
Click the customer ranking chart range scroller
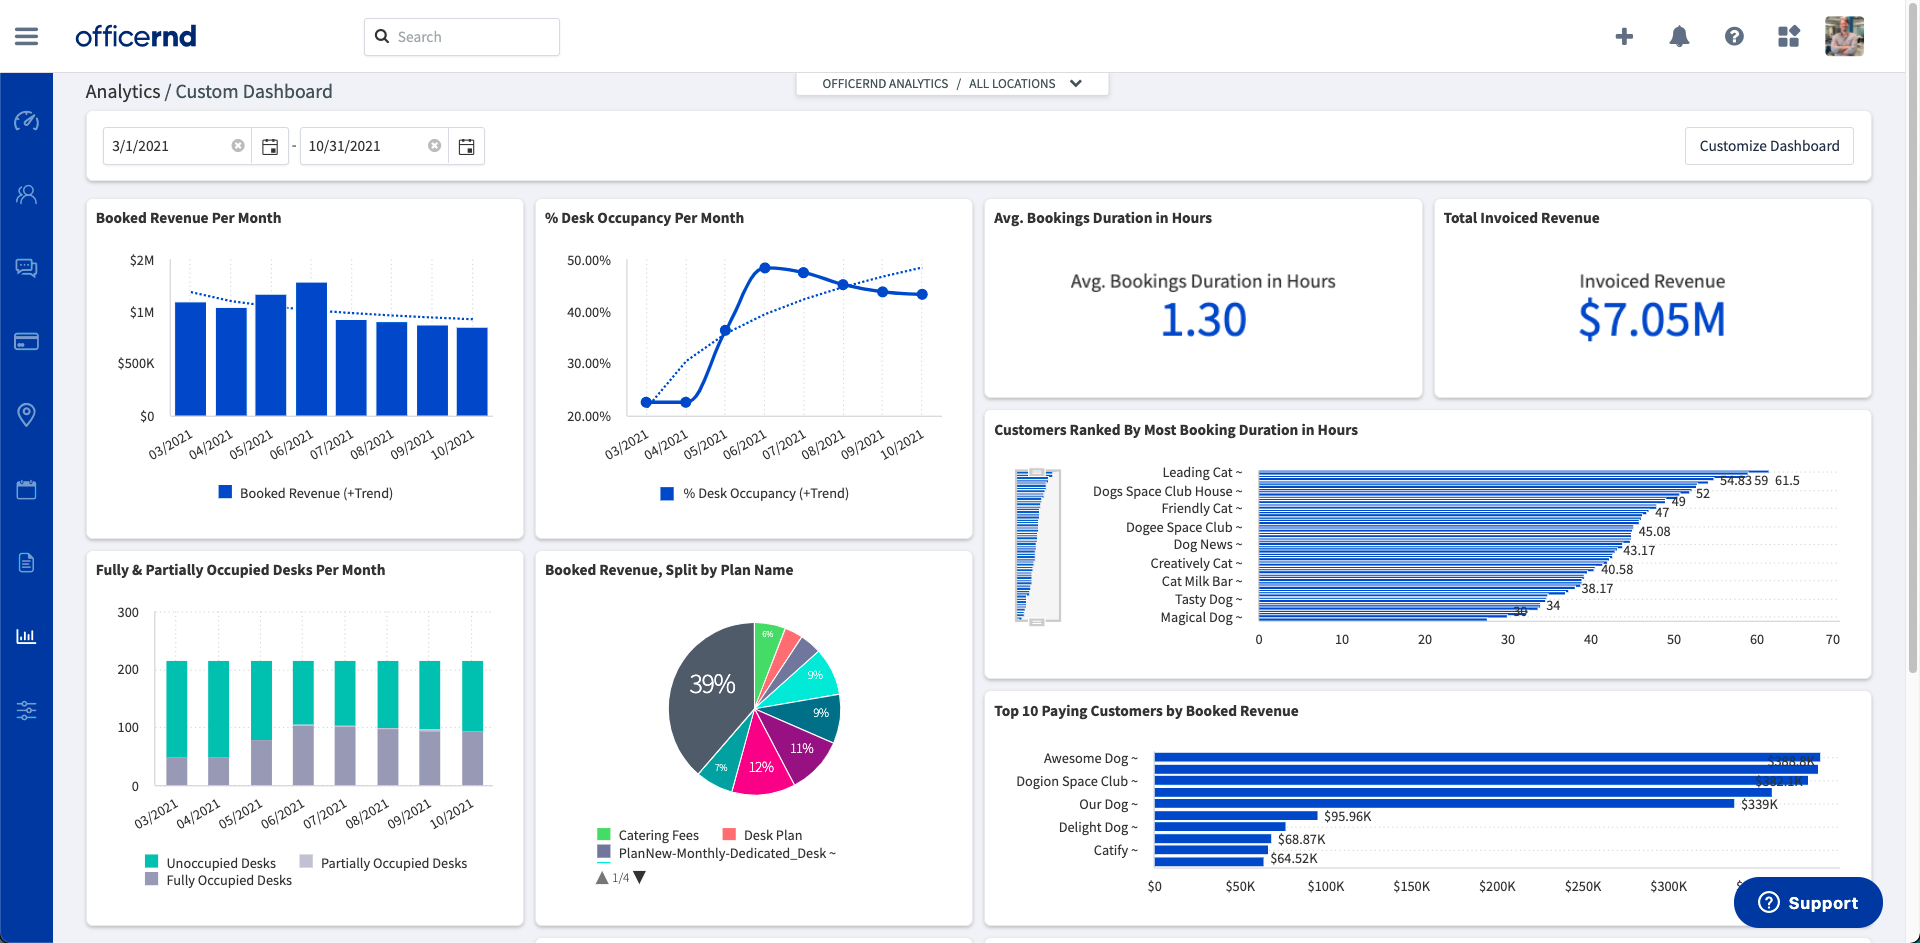[1037, 546]
